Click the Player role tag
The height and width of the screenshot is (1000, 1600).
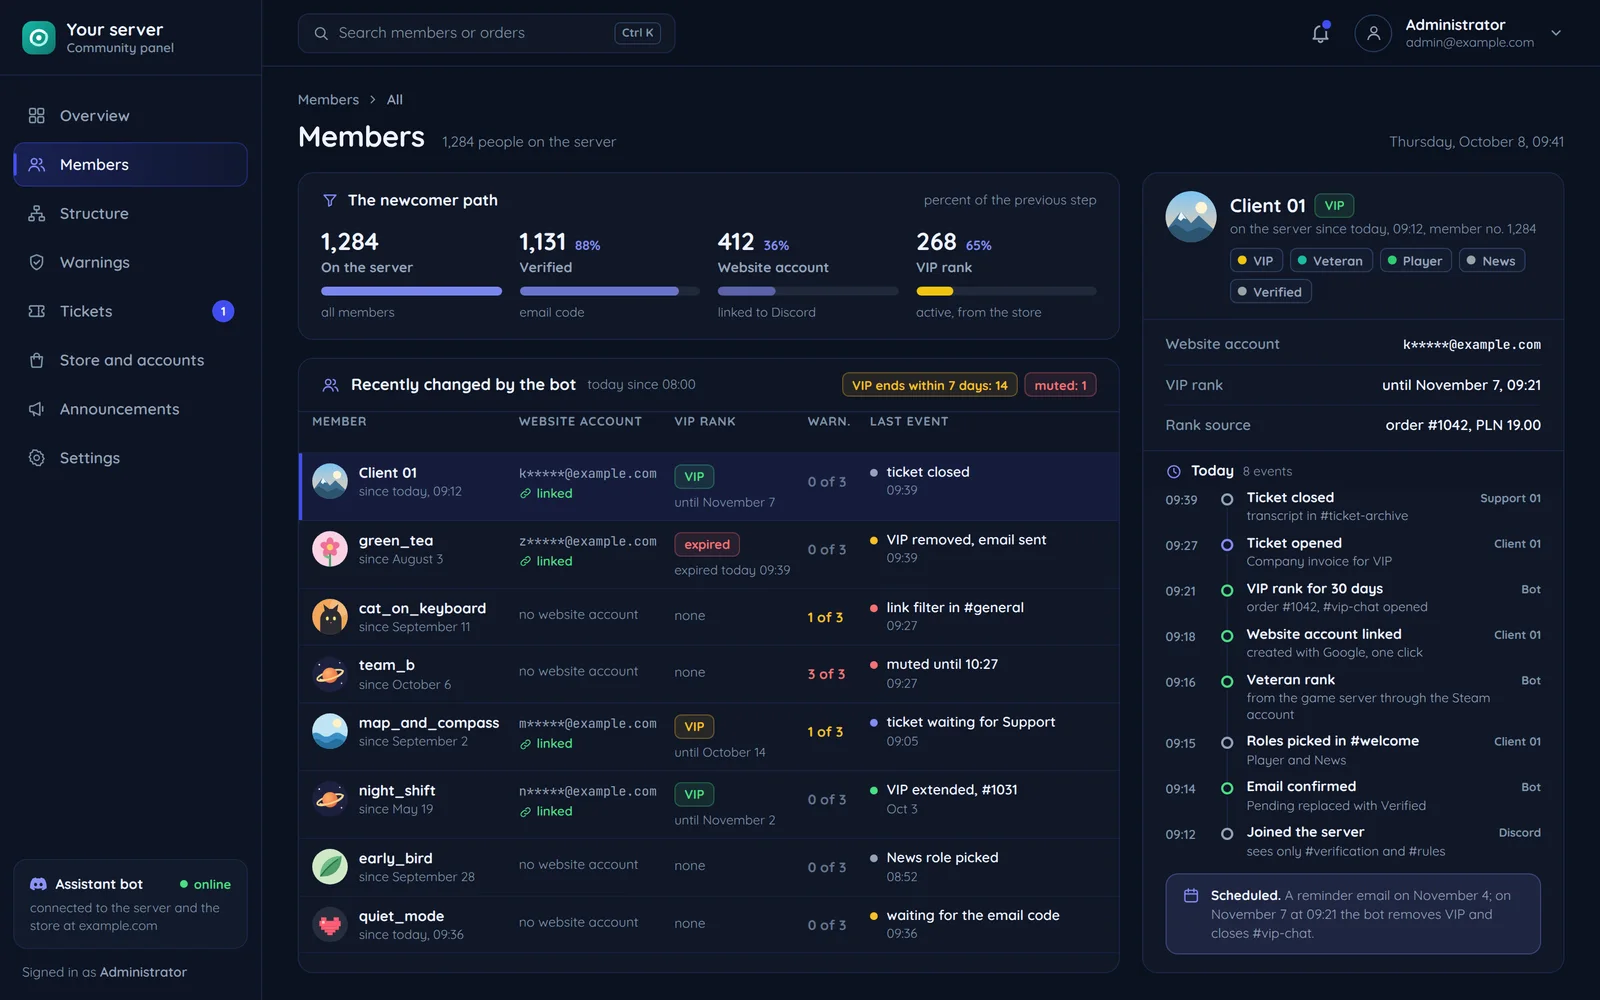pyautogui.click(x=1416, y=261)
